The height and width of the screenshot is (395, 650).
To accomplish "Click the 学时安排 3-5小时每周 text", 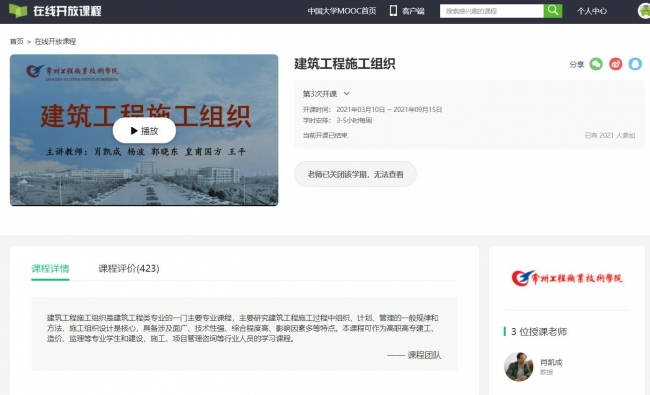I will (337, 120).
